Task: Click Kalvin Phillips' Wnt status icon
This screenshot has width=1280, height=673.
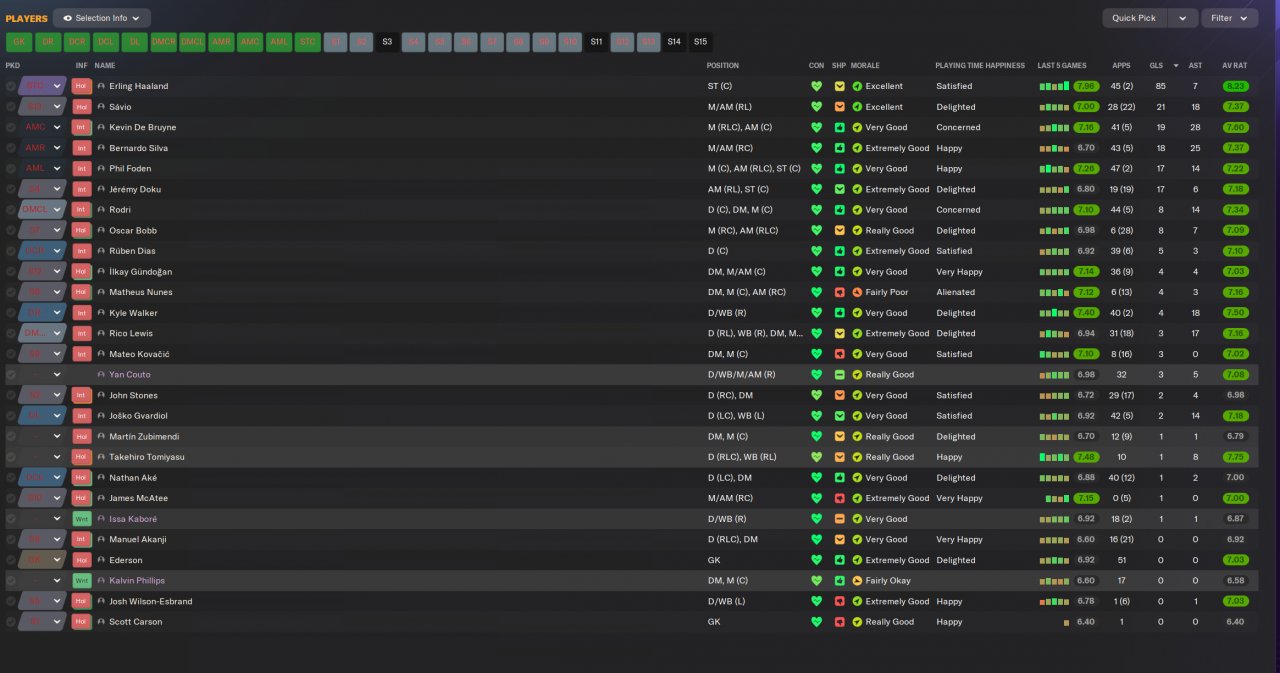Action: [x=82, y=580]
